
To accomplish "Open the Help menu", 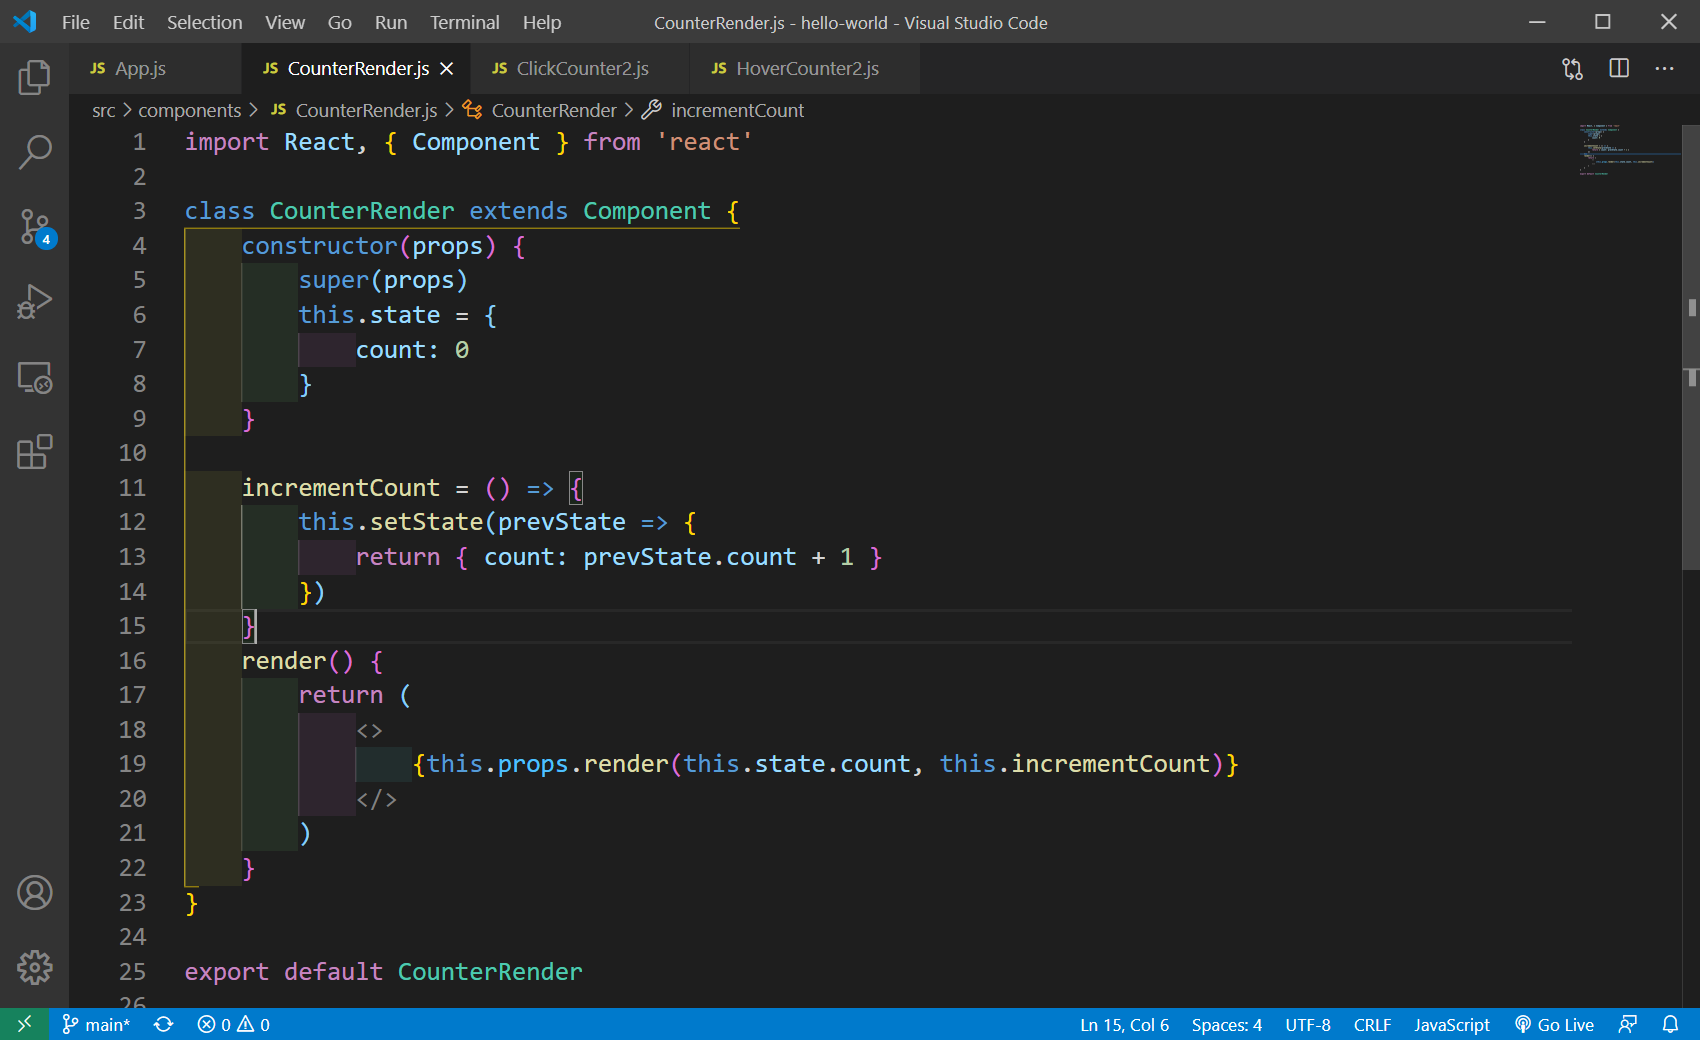I will click(542, 22).
